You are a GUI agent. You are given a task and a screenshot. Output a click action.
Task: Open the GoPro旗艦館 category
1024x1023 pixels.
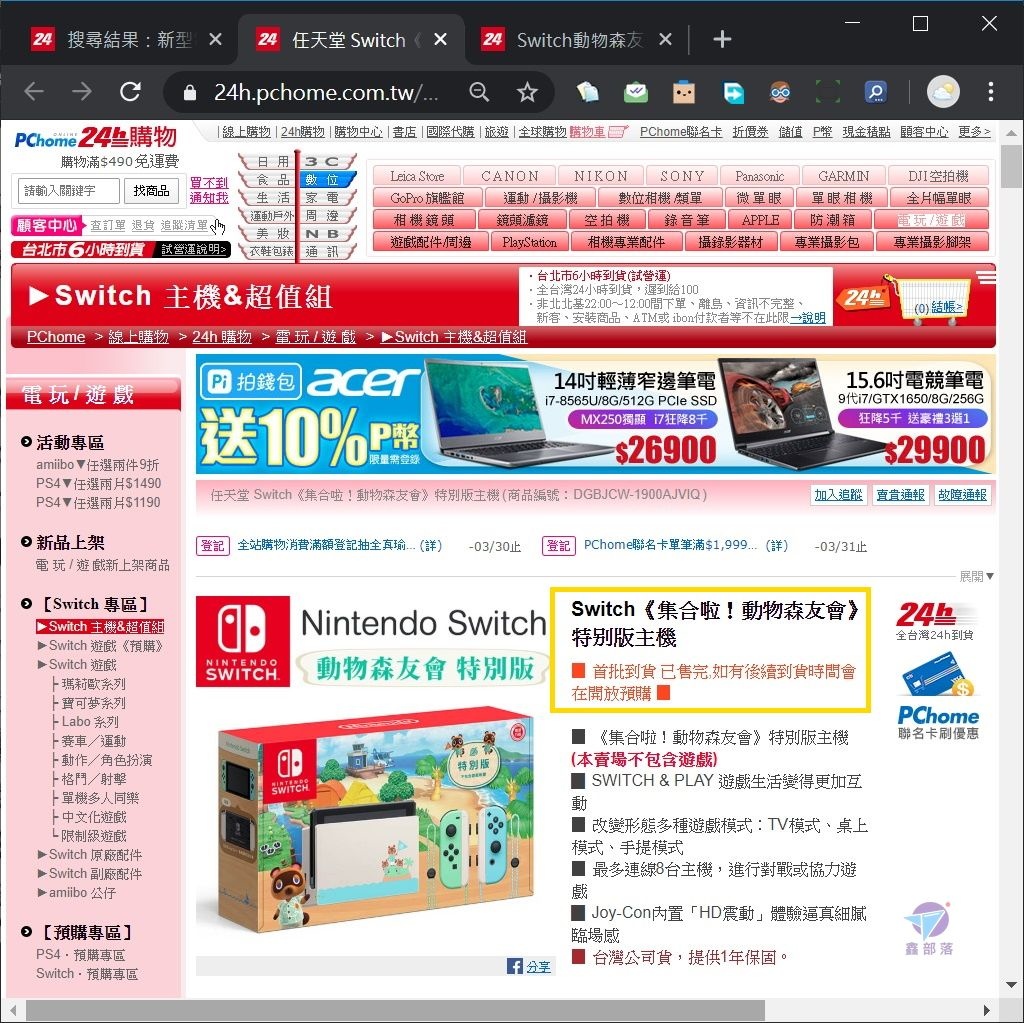click(x=427, y=198)
